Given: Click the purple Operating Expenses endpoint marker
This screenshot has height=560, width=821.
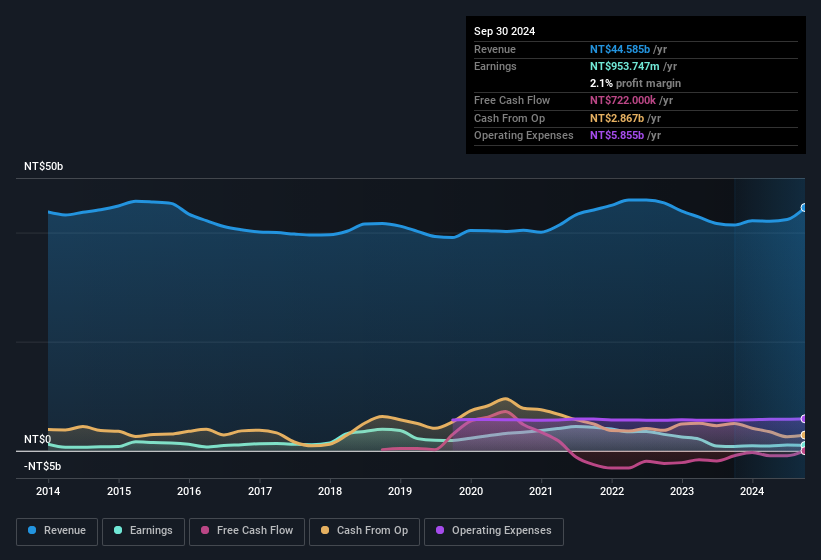Looking at the screenshot, I should (804, 419).
